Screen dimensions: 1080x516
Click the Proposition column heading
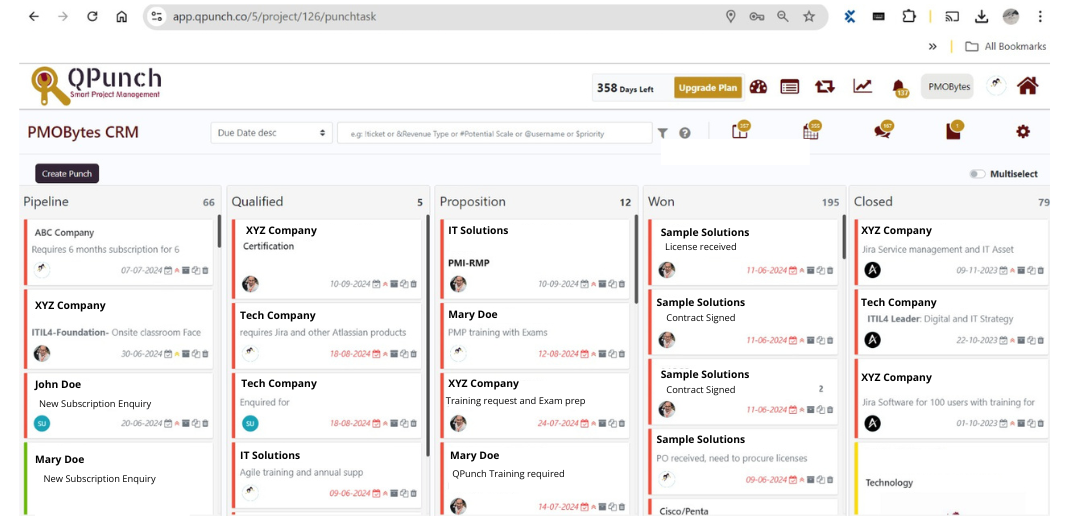(472, 201)
